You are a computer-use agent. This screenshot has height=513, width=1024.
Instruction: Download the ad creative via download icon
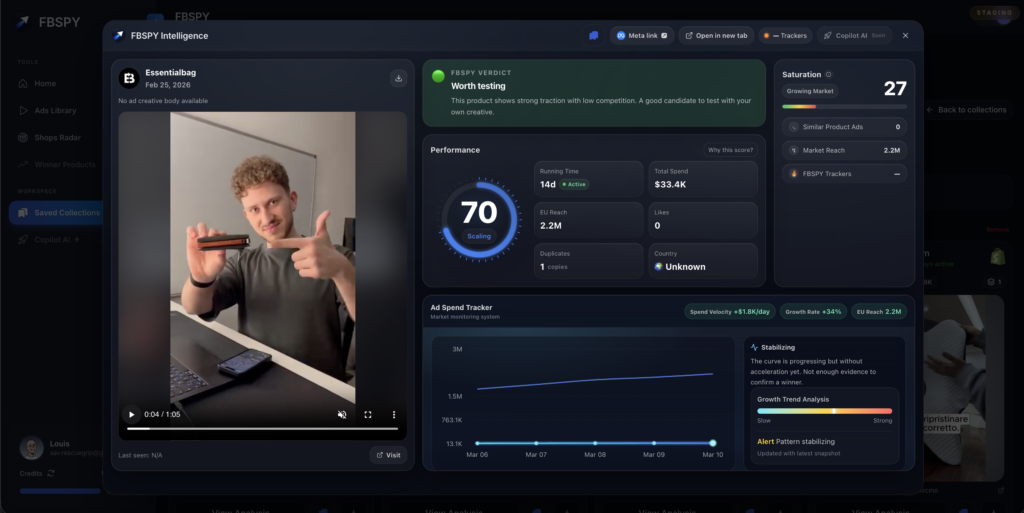tap(398, 78)
